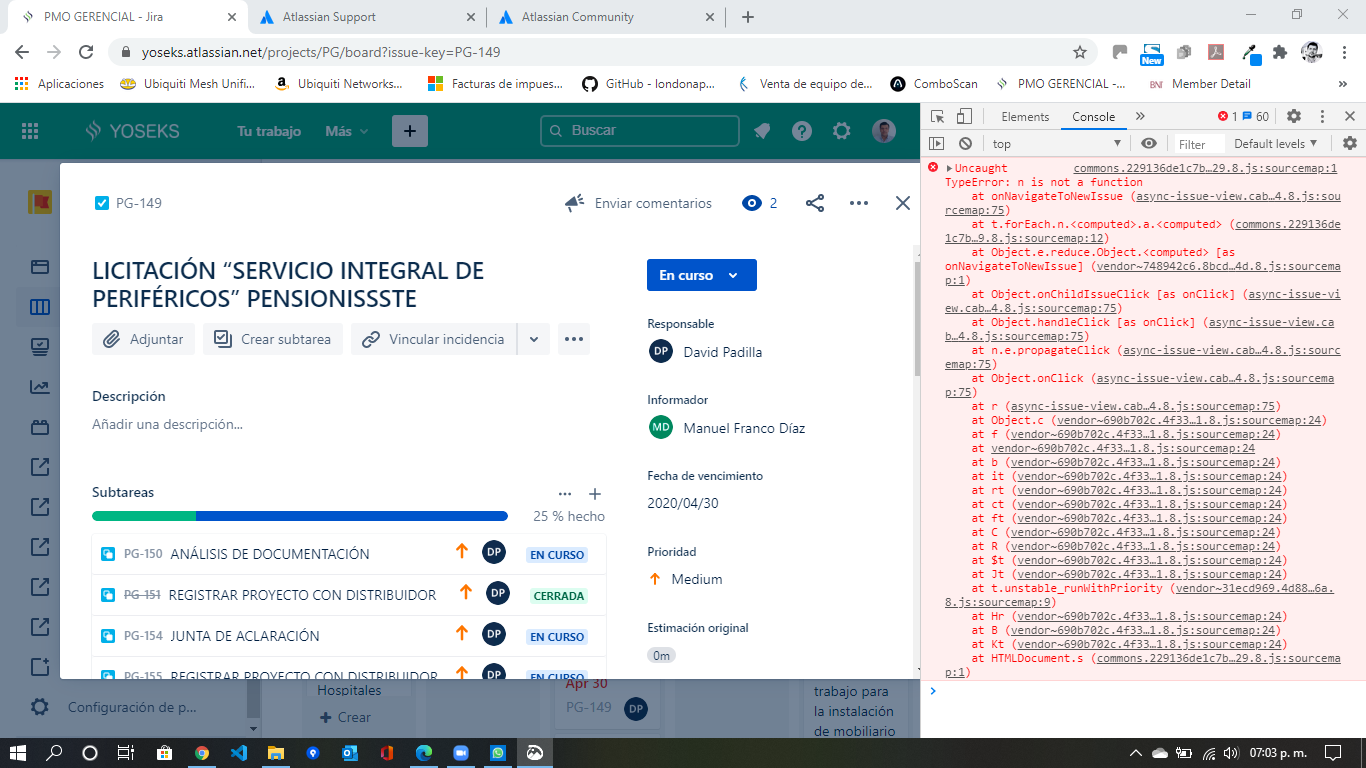Open the Jira help question mark icon

(802, 131)
